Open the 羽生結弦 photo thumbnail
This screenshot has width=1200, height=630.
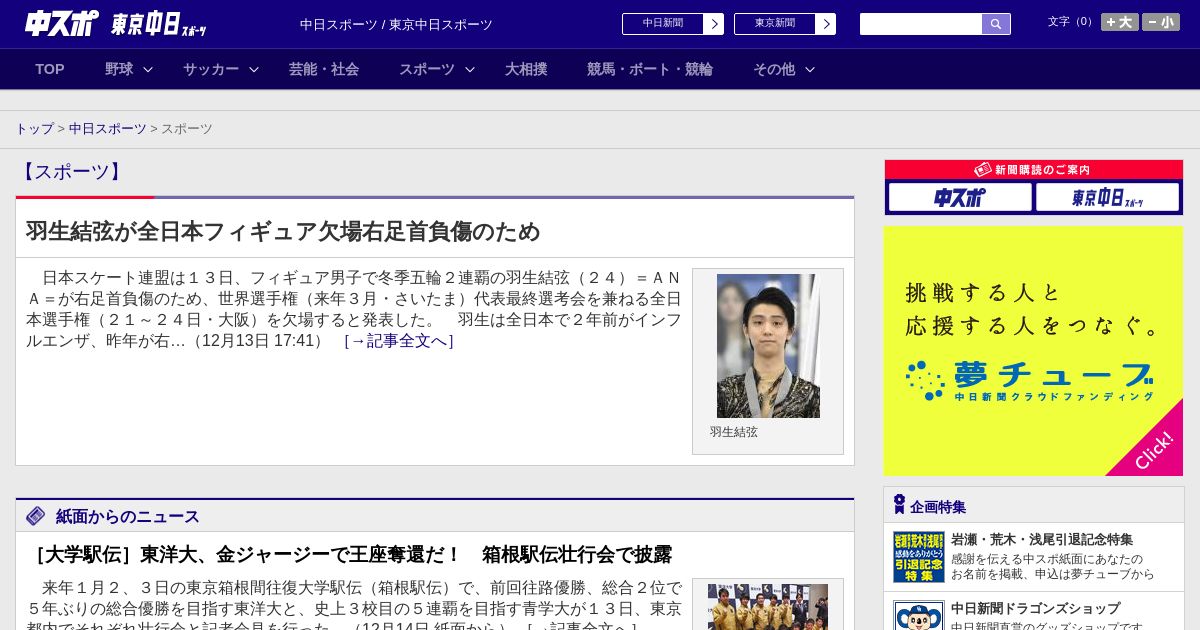coord(768,346)
